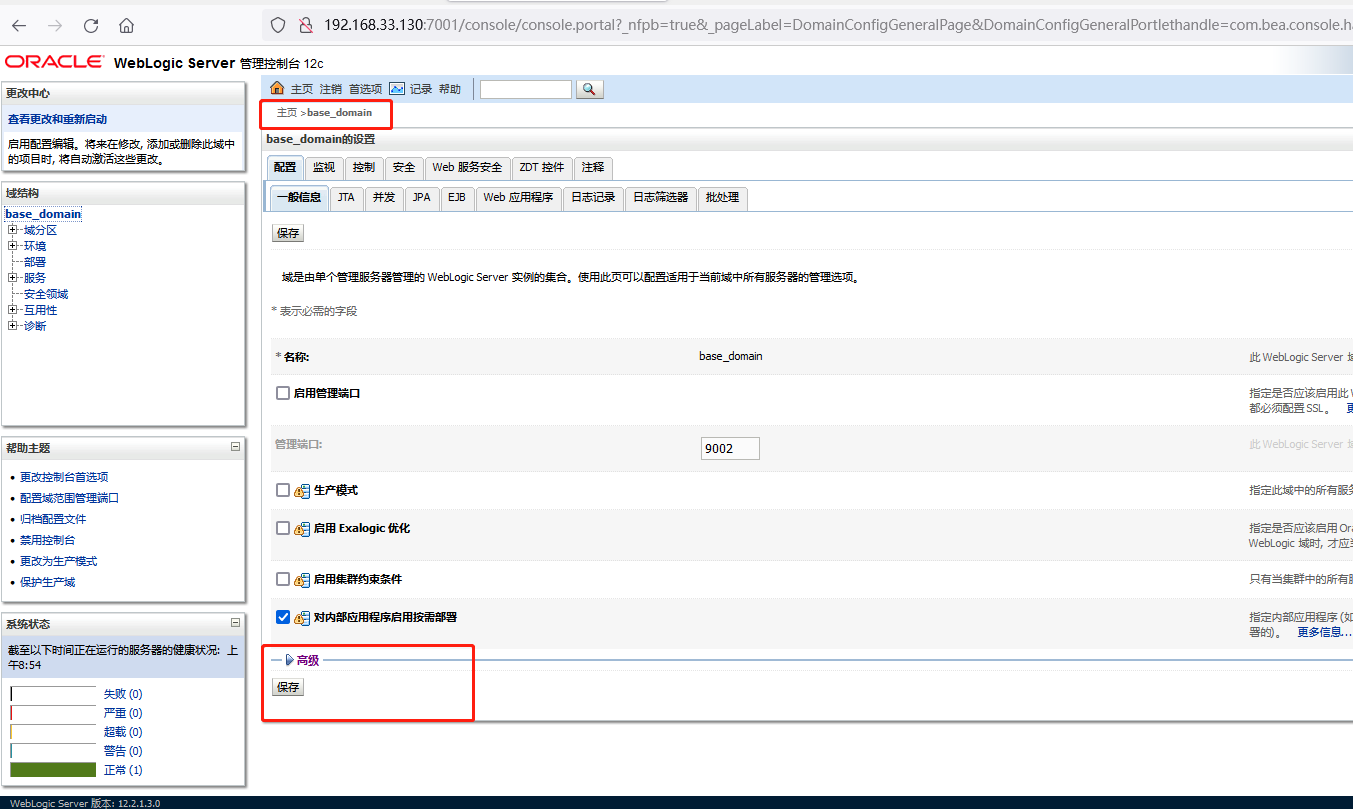Click the 正常 (1) health status link
The height and width of the screenshot is (809, 1353).
click(x=123, y=770)
